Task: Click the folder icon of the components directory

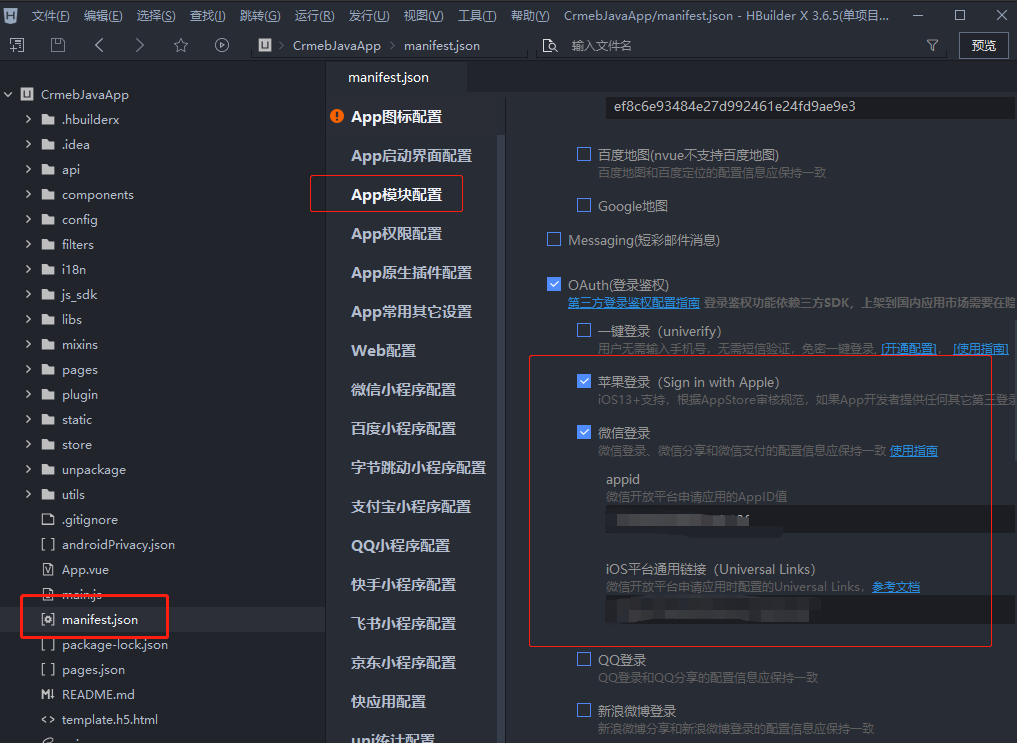Action: pyautogui.click(x=48, y=195)
